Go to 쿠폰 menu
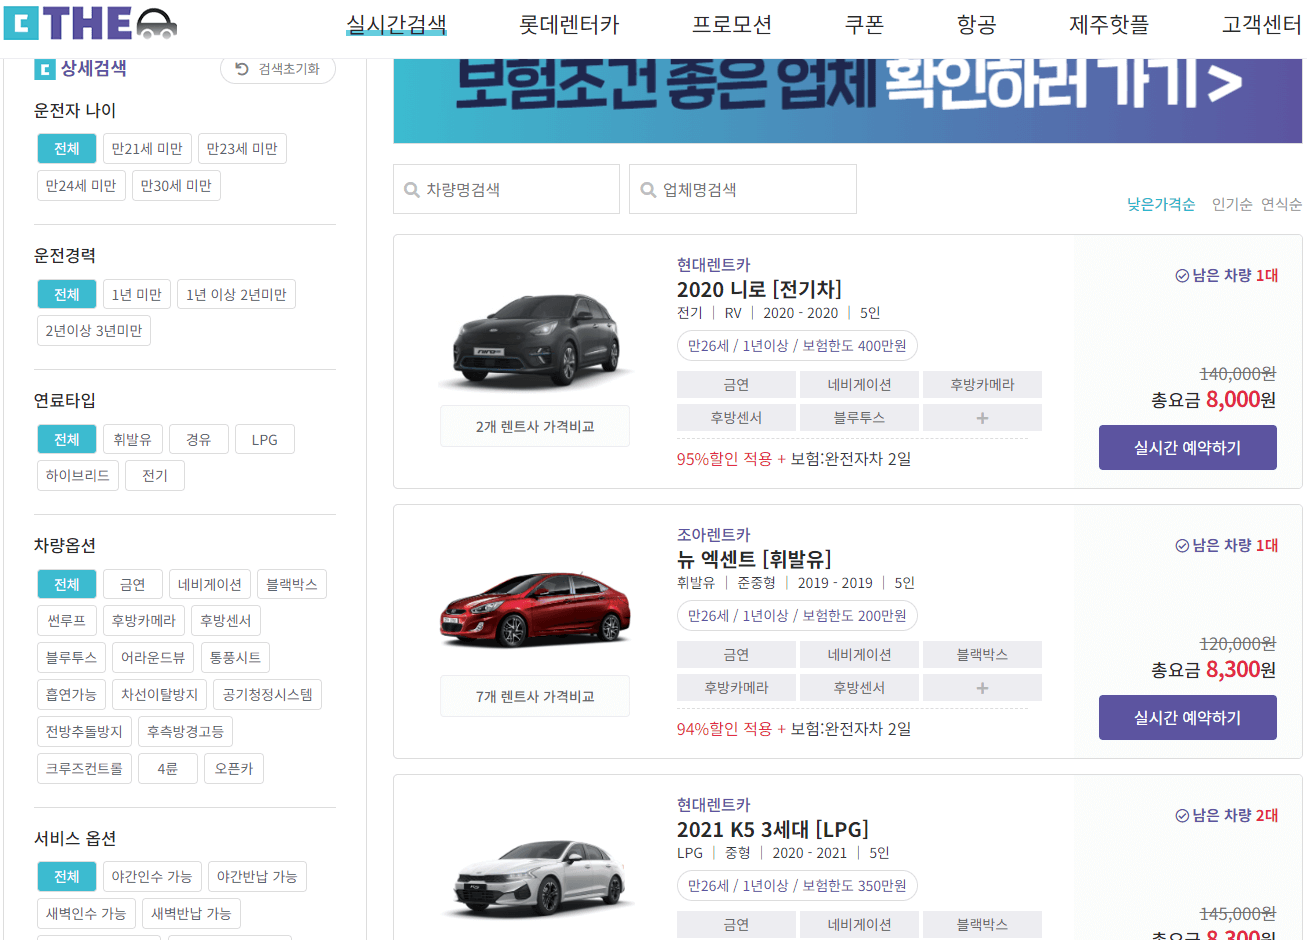This screenshot has width=1307, height=940. tap(864, 24)
